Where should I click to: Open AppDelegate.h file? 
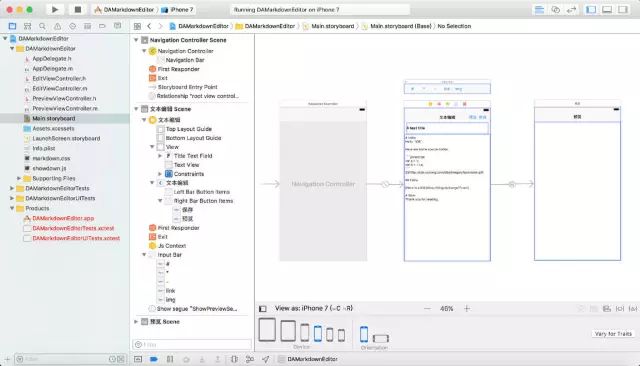[51, 59]
